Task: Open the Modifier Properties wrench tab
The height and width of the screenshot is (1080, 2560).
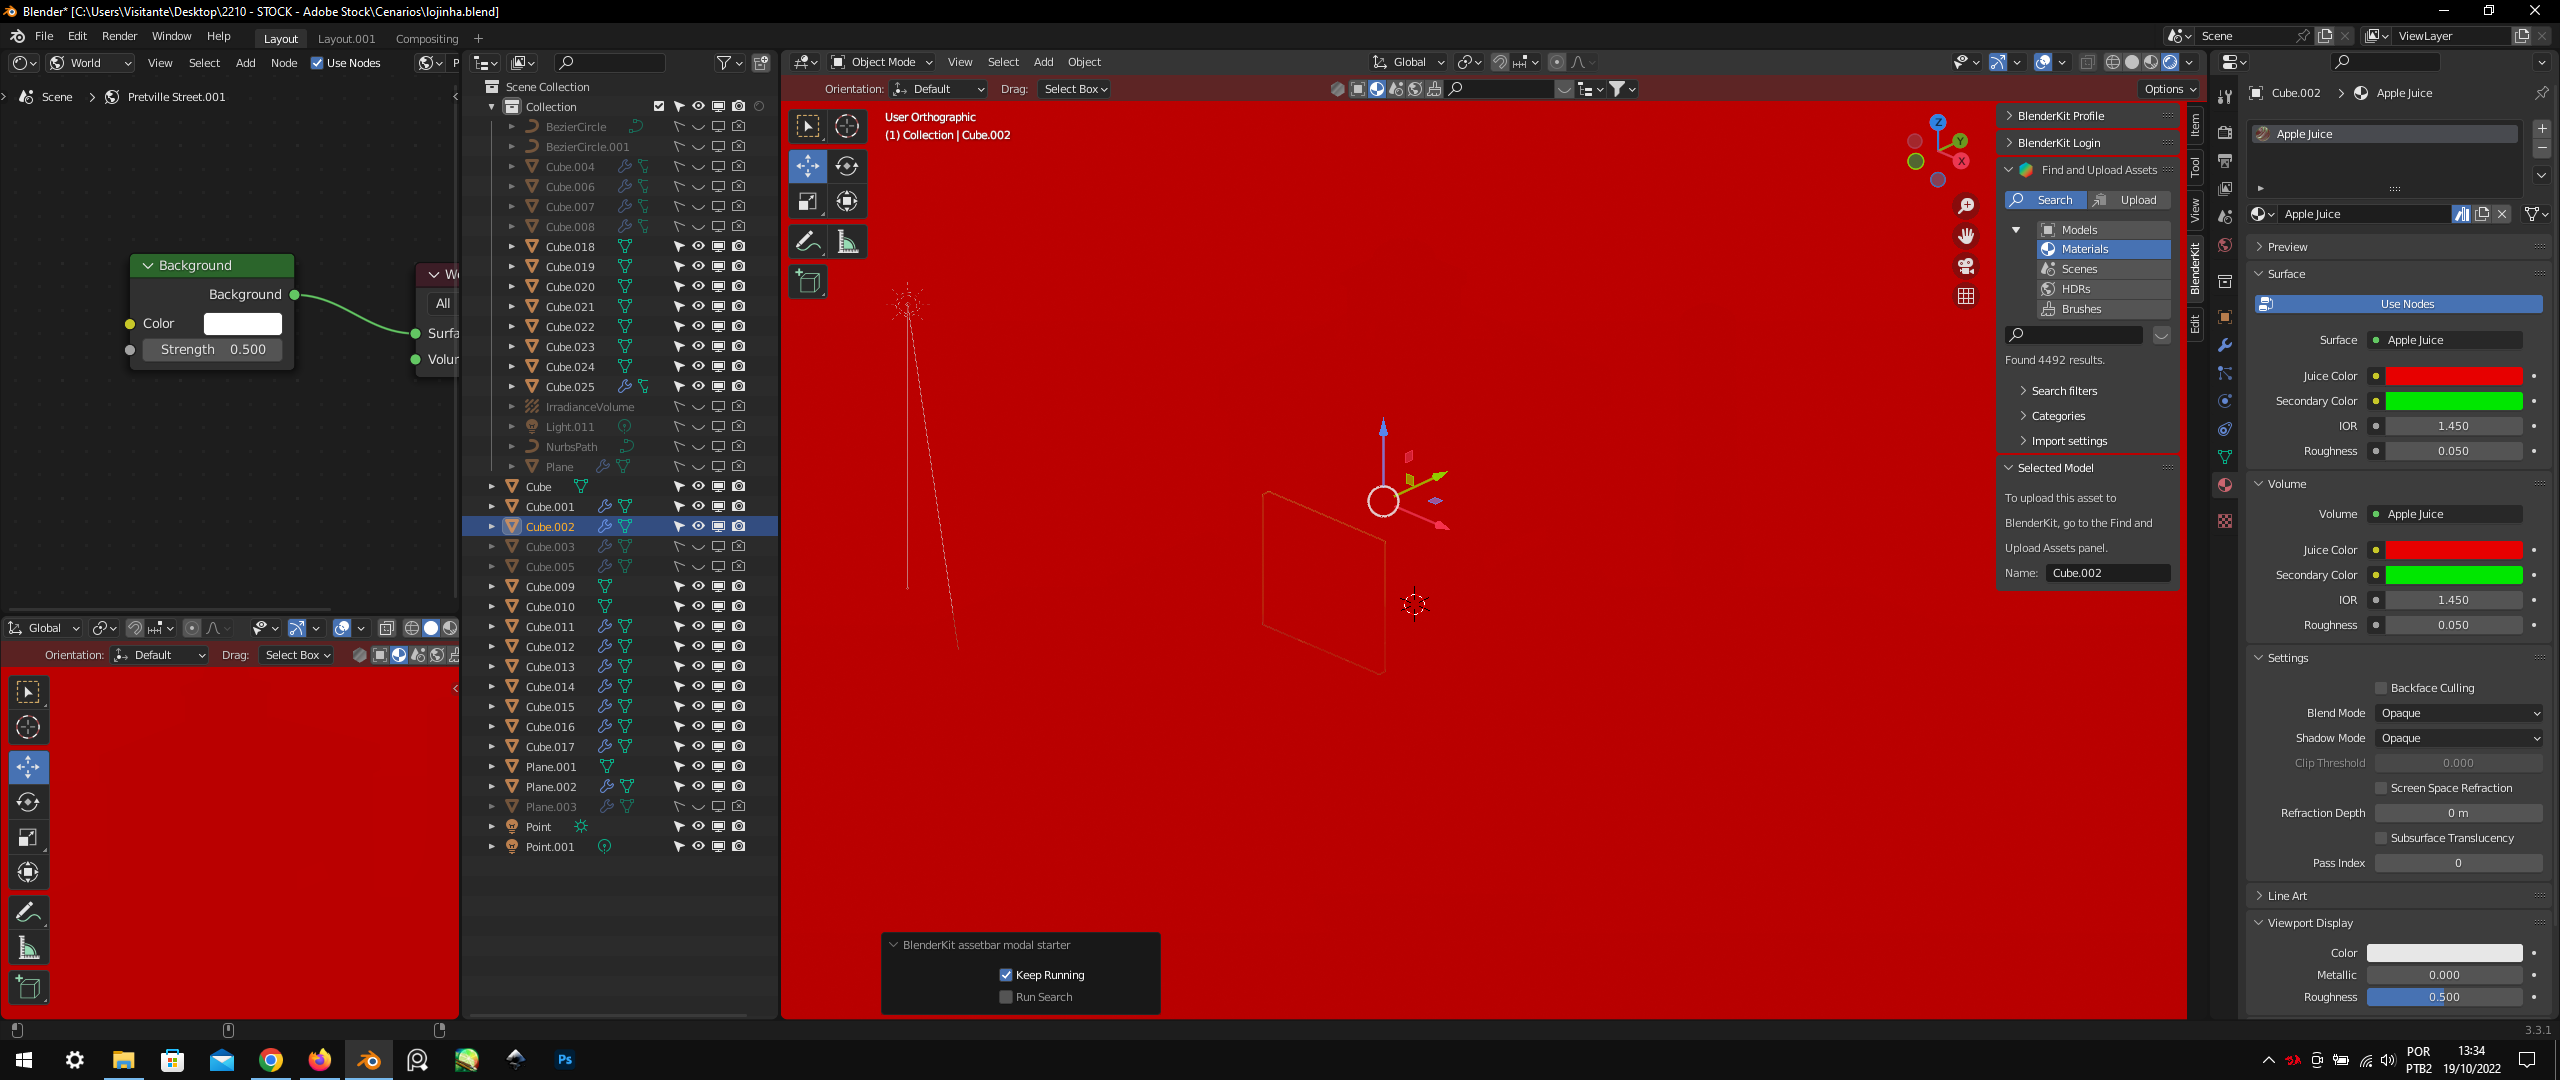Action: pos(2225,346)
